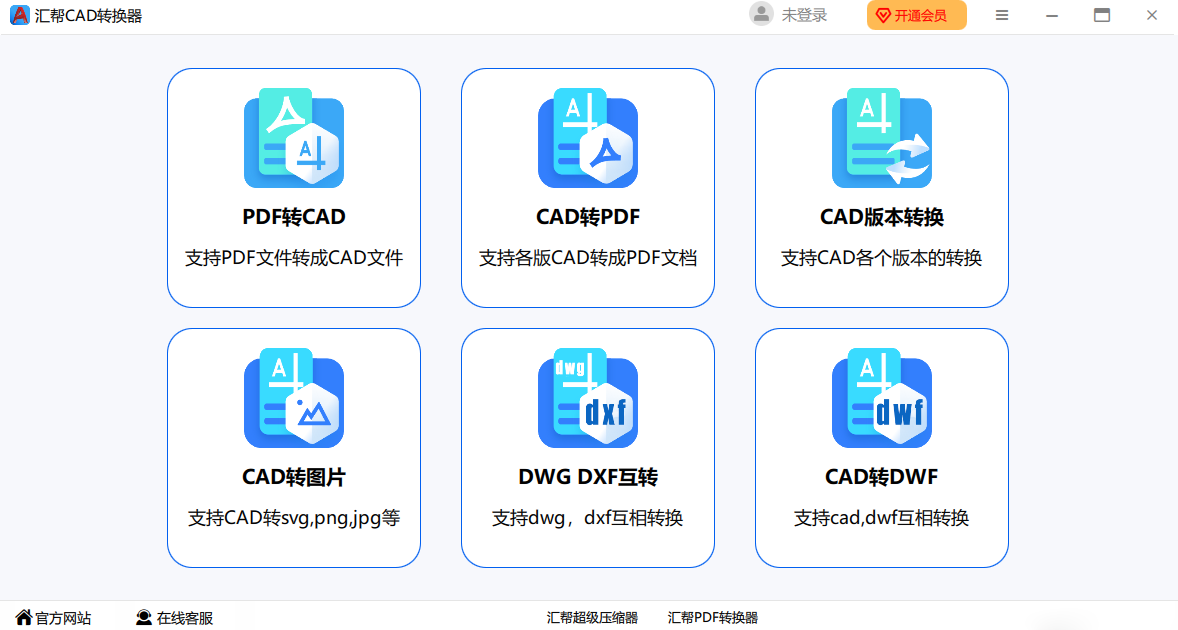This screenshot has width=1178, height=630.
Task: Choose the CAD转图片 icon
Action: [x=293, y=398]
